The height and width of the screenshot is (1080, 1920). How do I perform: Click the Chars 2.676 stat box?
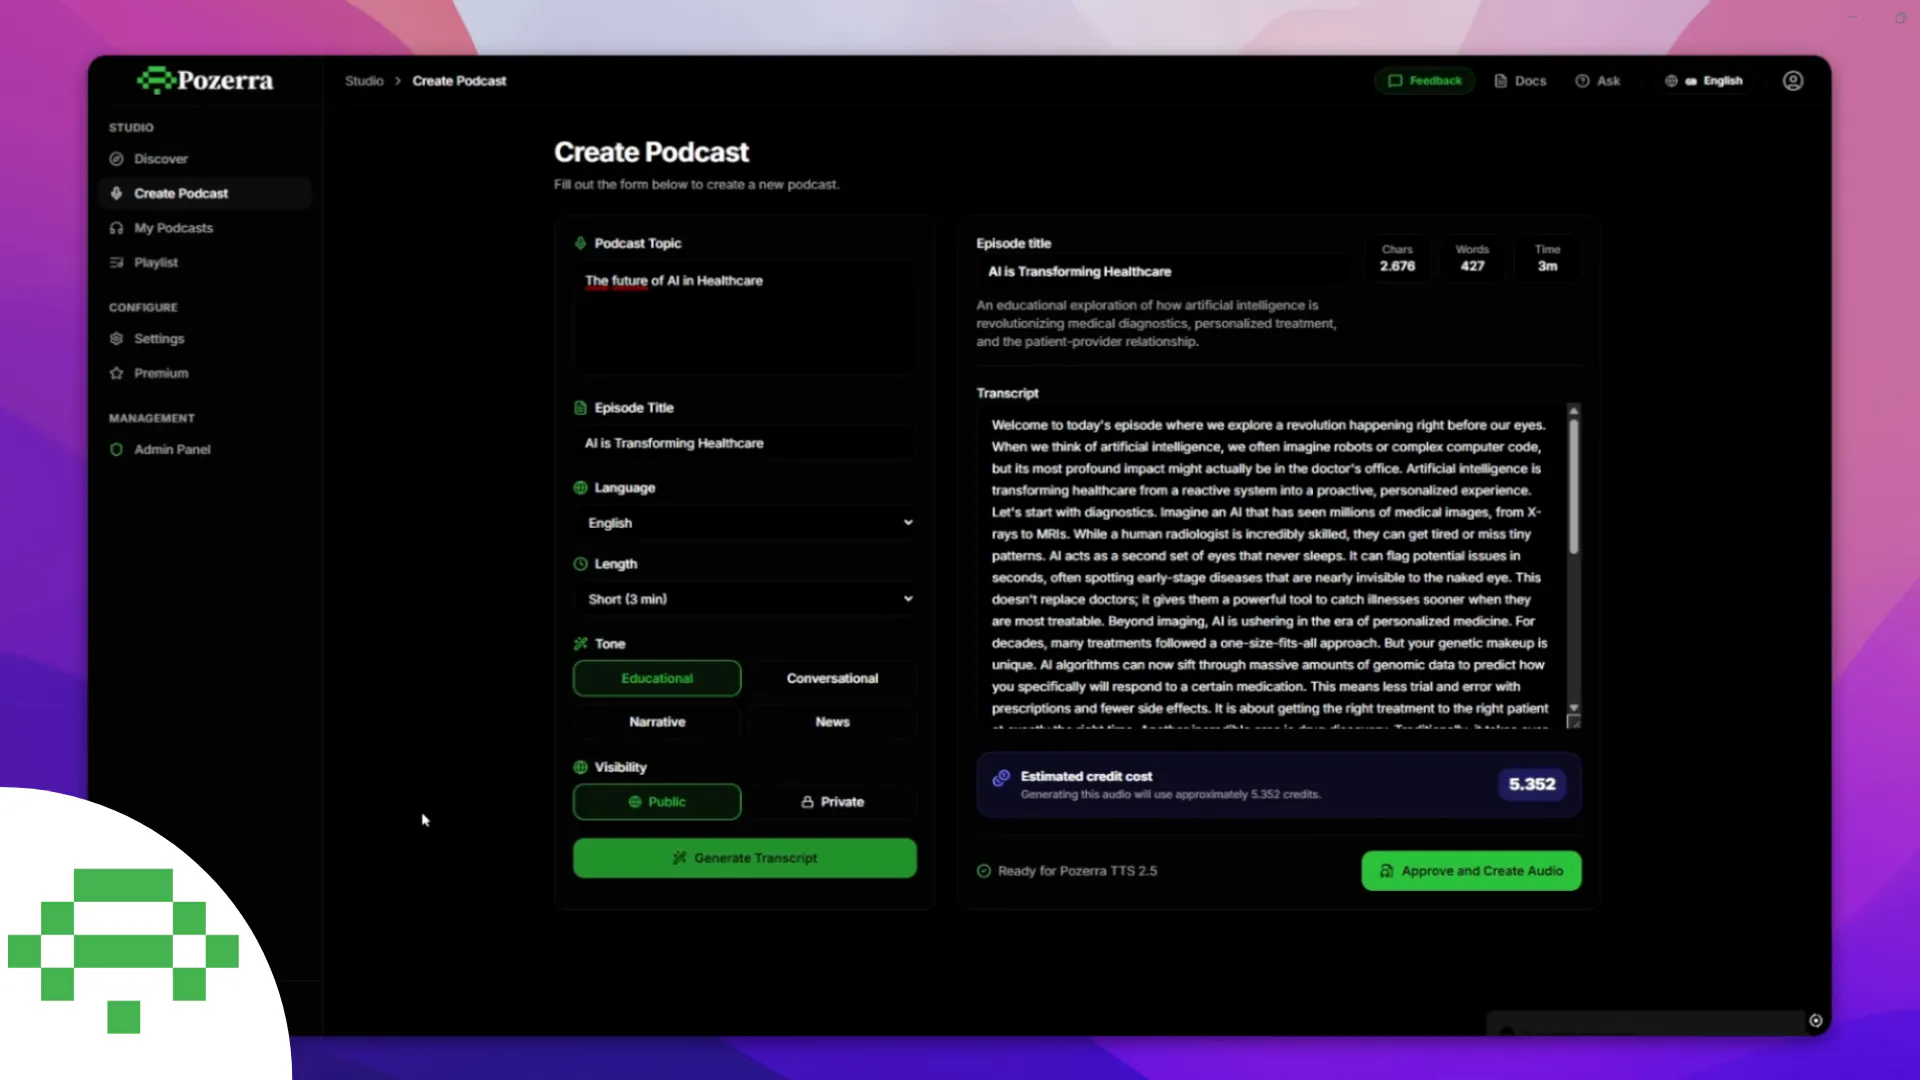[1397, 258]
